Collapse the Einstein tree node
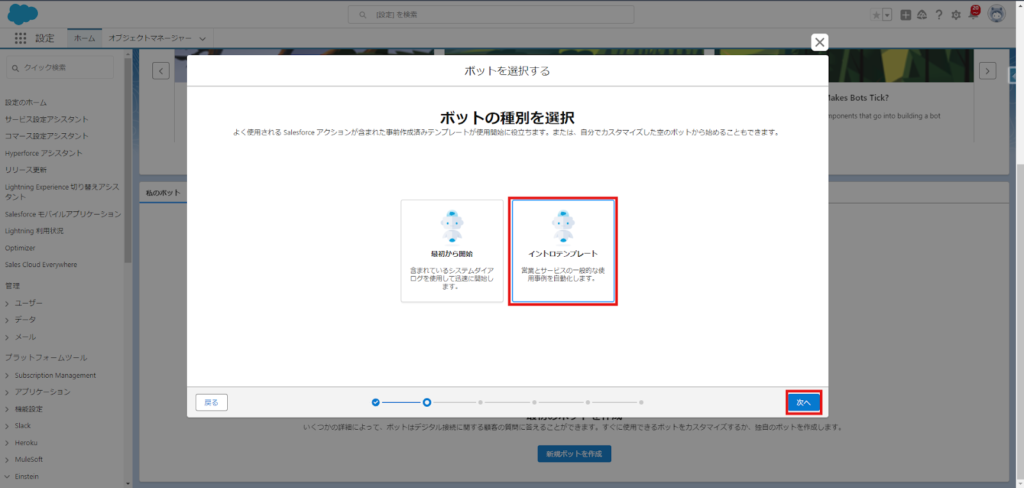The height and width of the screenshot is (488, 1024). (7, 476)
